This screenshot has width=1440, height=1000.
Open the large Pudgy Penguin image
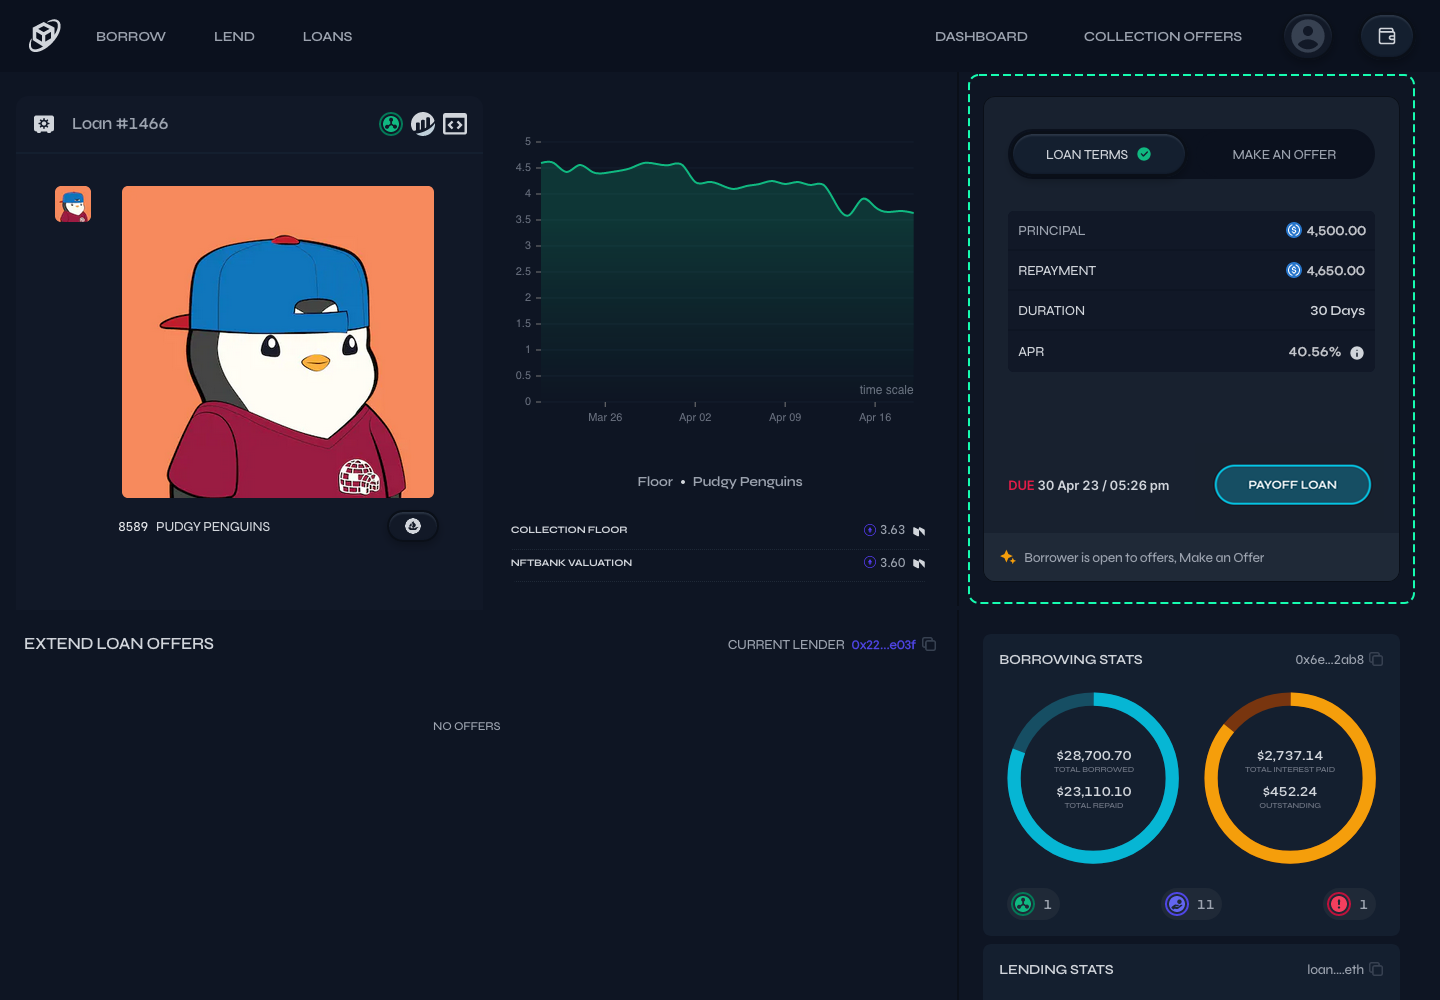[278, 342]
